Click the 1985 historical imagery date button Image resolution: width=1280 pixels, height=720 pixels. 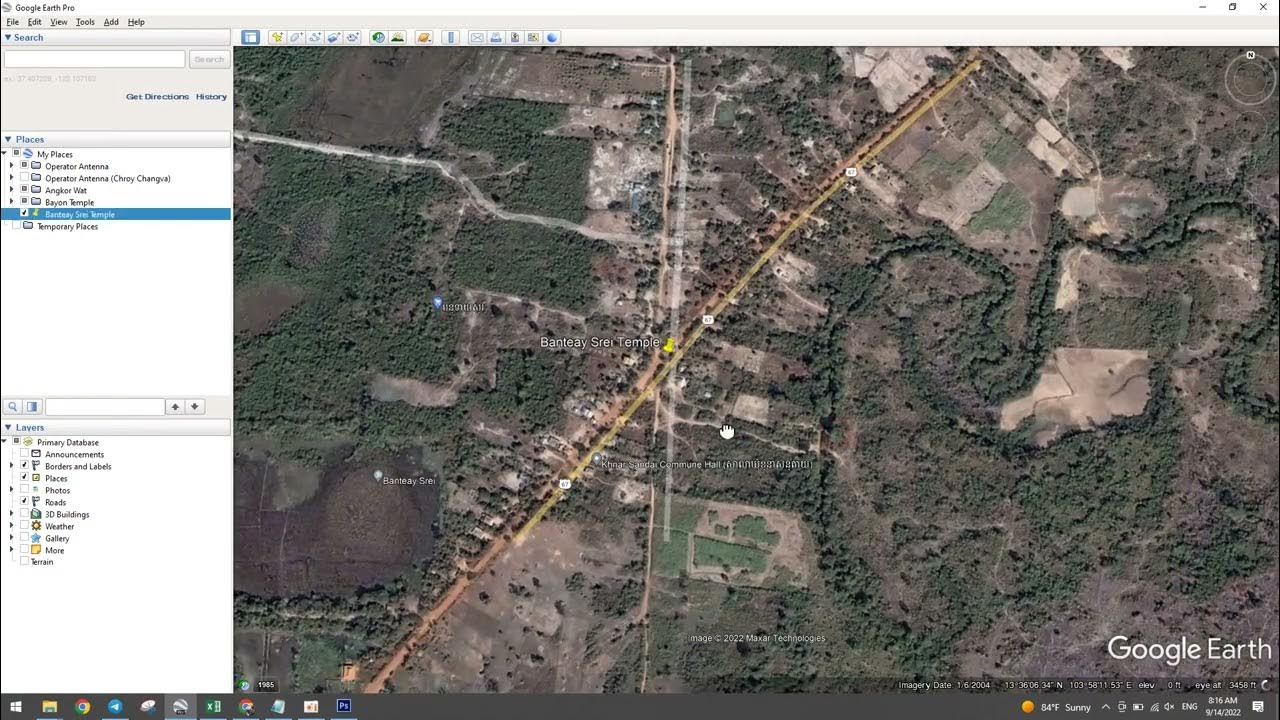click(266, 685)
